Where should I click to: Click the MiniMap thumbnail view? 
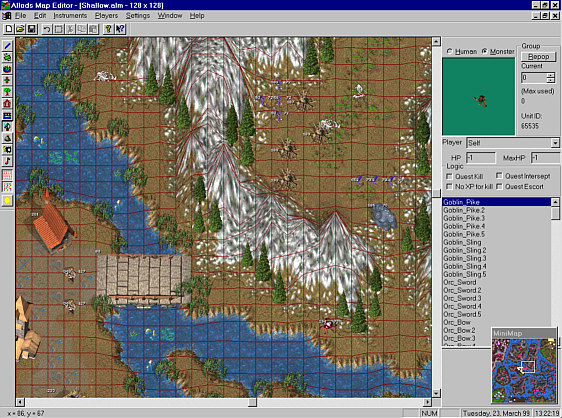coord(524,370)
